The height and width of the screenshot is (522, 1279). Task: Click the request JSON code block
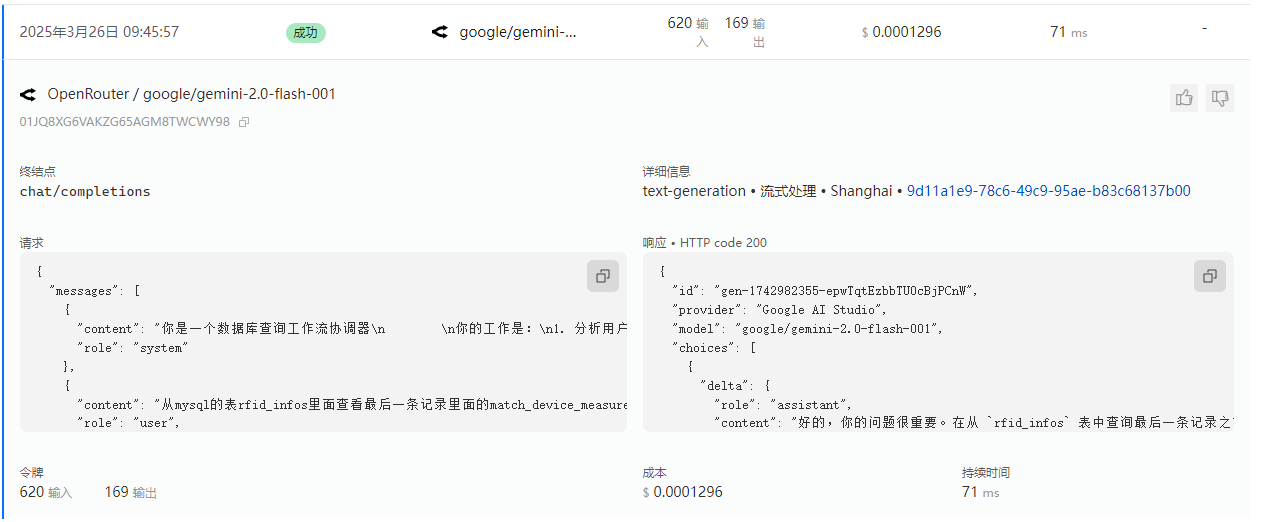[x=323, y=342]
